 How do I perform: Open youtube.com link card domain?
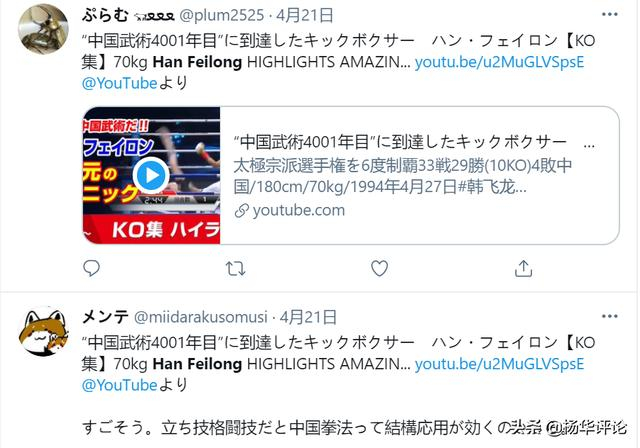pyautogui.click(x=298, y=211)
